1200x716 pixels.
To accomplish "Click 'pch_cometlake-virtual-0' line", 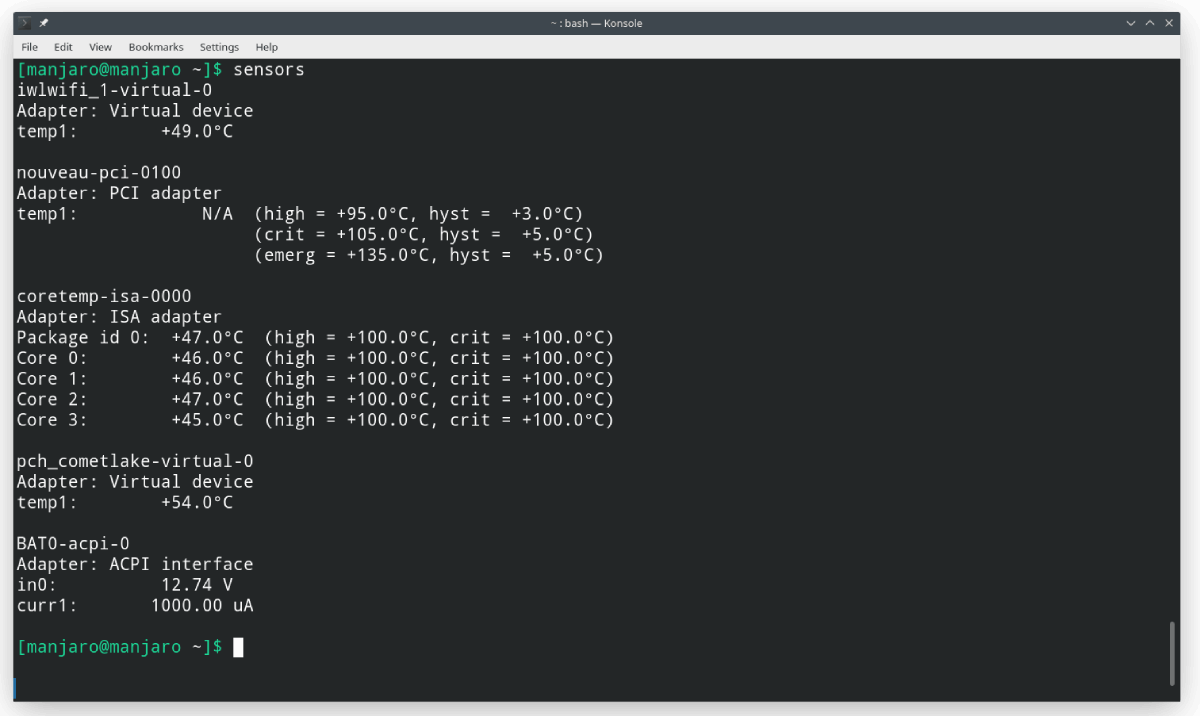I will (135, 461).
